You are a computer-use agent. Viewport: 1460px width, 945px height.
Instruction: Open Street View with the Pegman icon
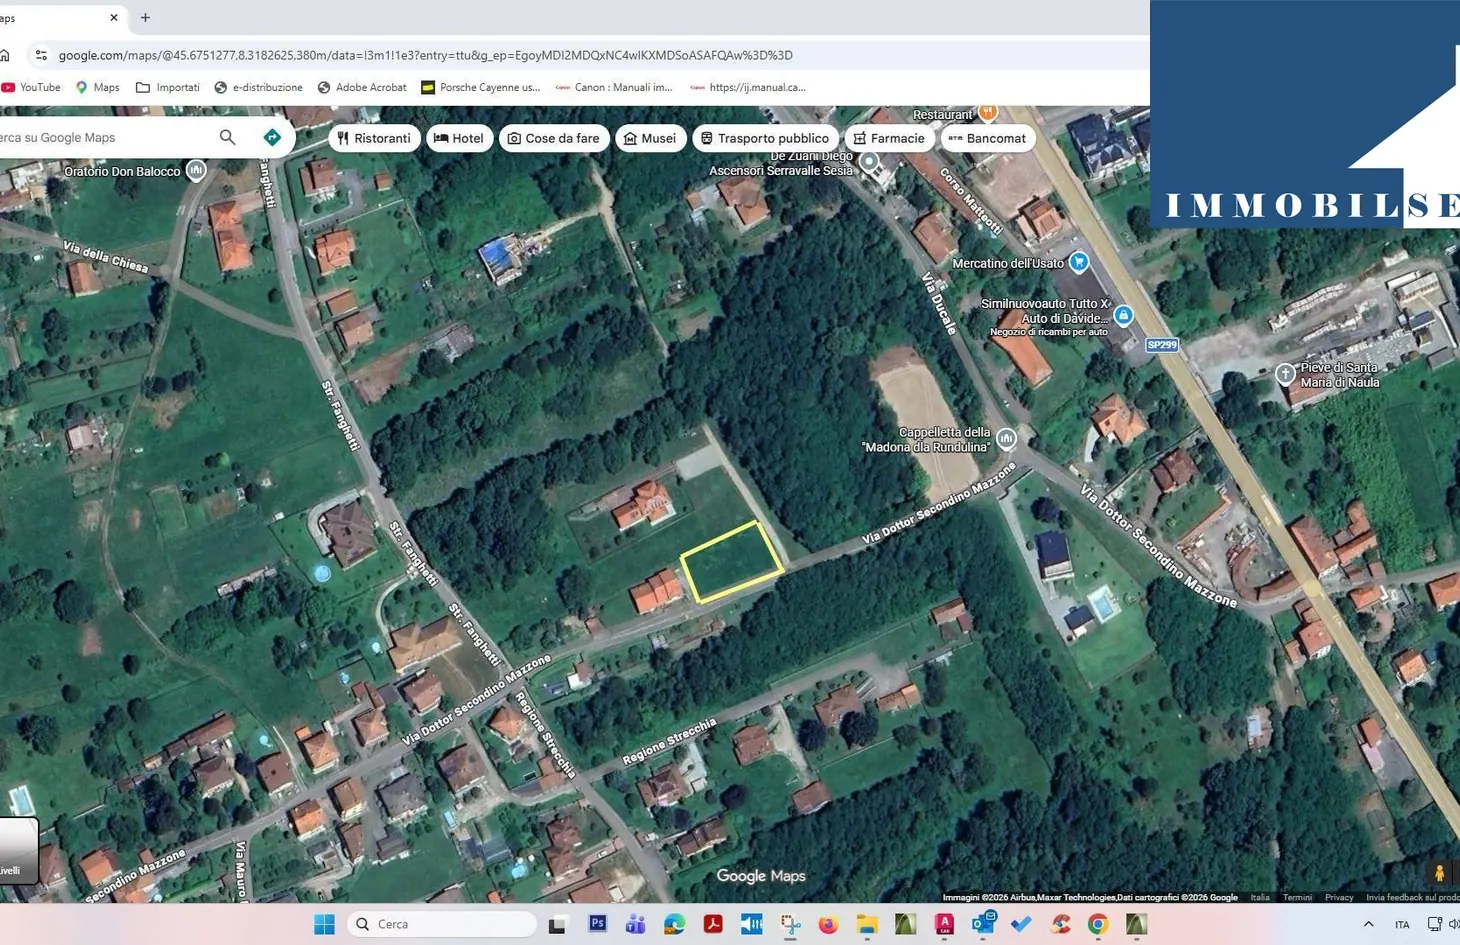(1439, 873)
